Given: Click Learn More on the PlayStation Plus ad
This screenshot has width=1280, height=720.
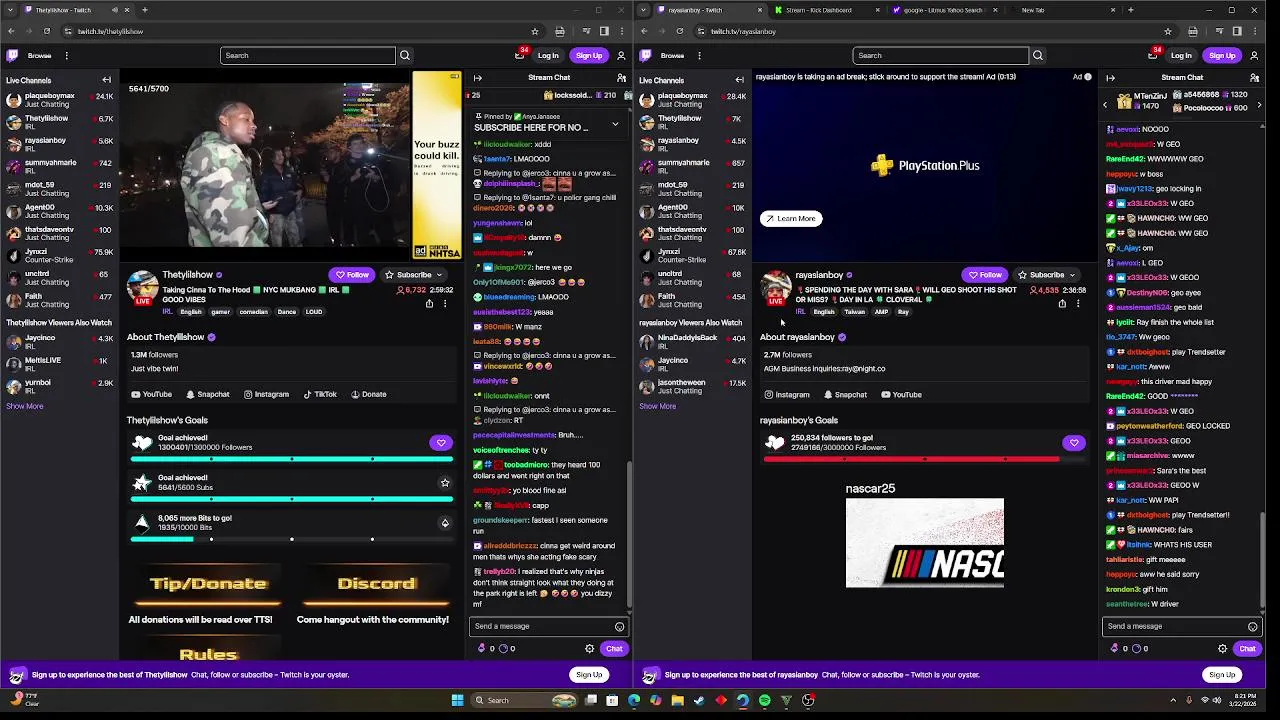Looking at the screenshot, I should tap(791, 218).
